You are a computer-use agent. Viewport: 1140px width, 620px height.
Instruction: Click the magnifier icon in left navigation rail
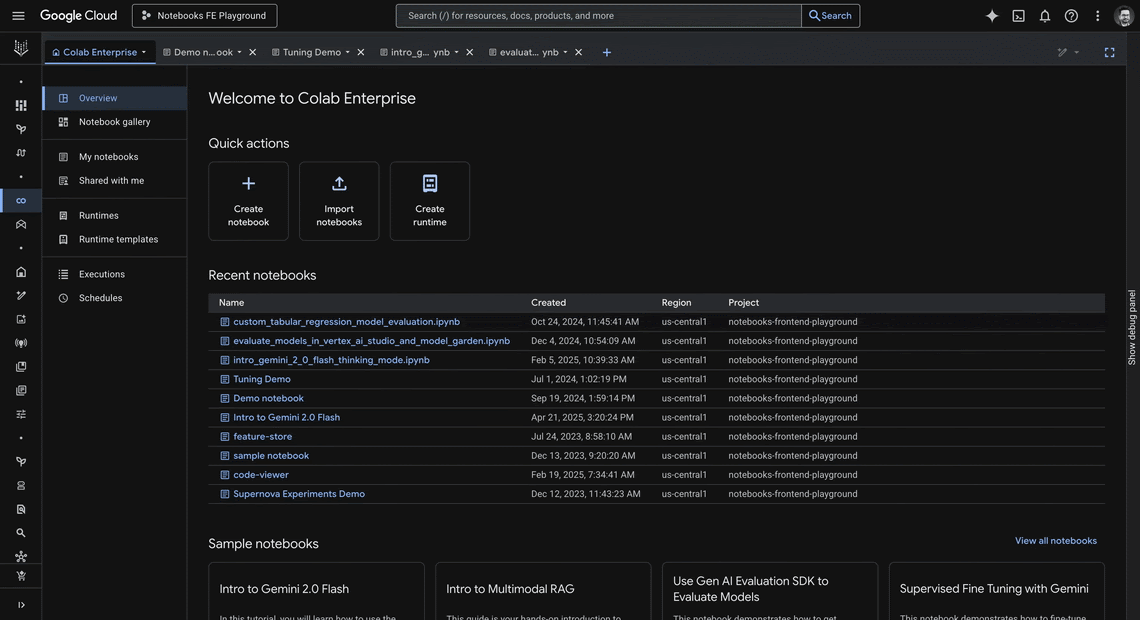point(21,533)
